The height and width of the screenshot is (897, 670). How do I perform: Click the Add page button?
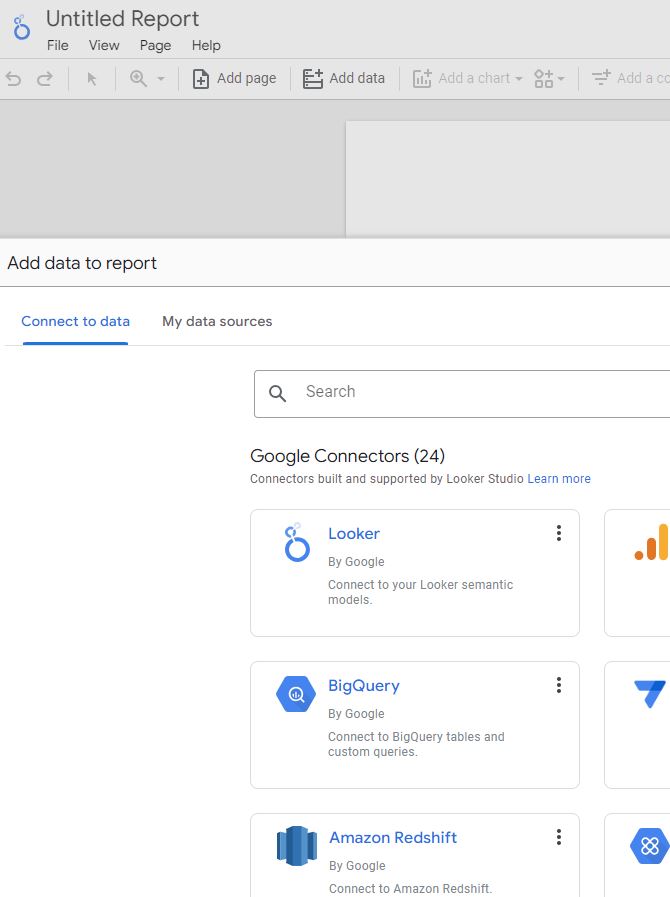(x=234, y=79)
